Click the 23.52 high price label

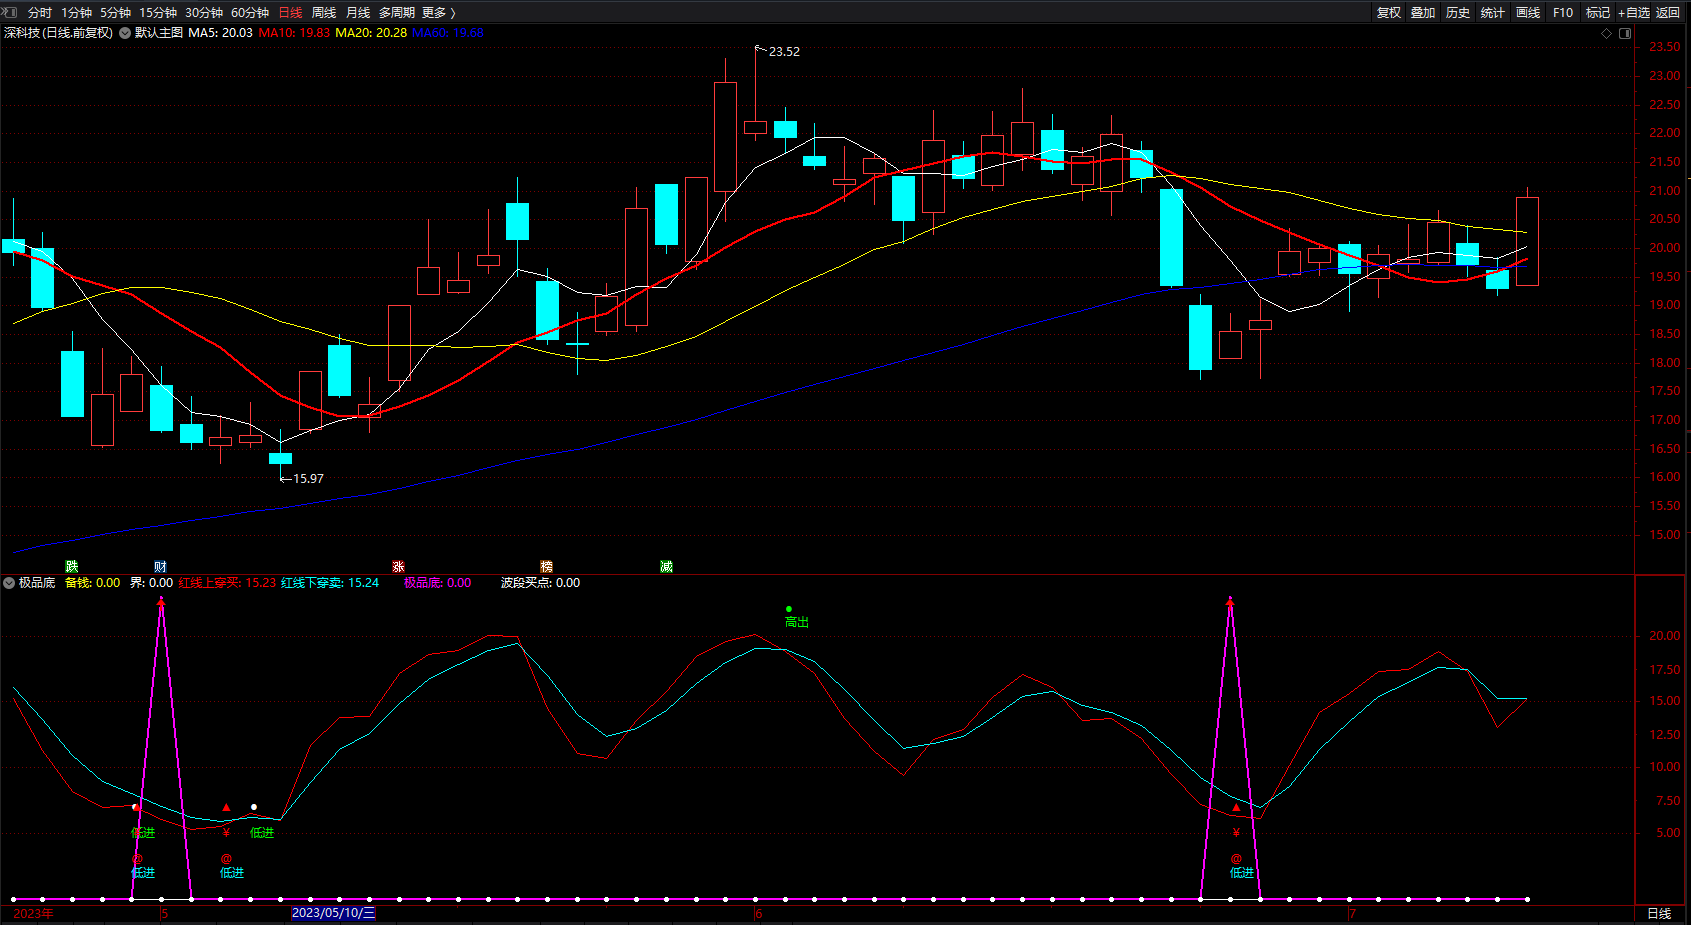pyautogui.click(x=784, y=52)
